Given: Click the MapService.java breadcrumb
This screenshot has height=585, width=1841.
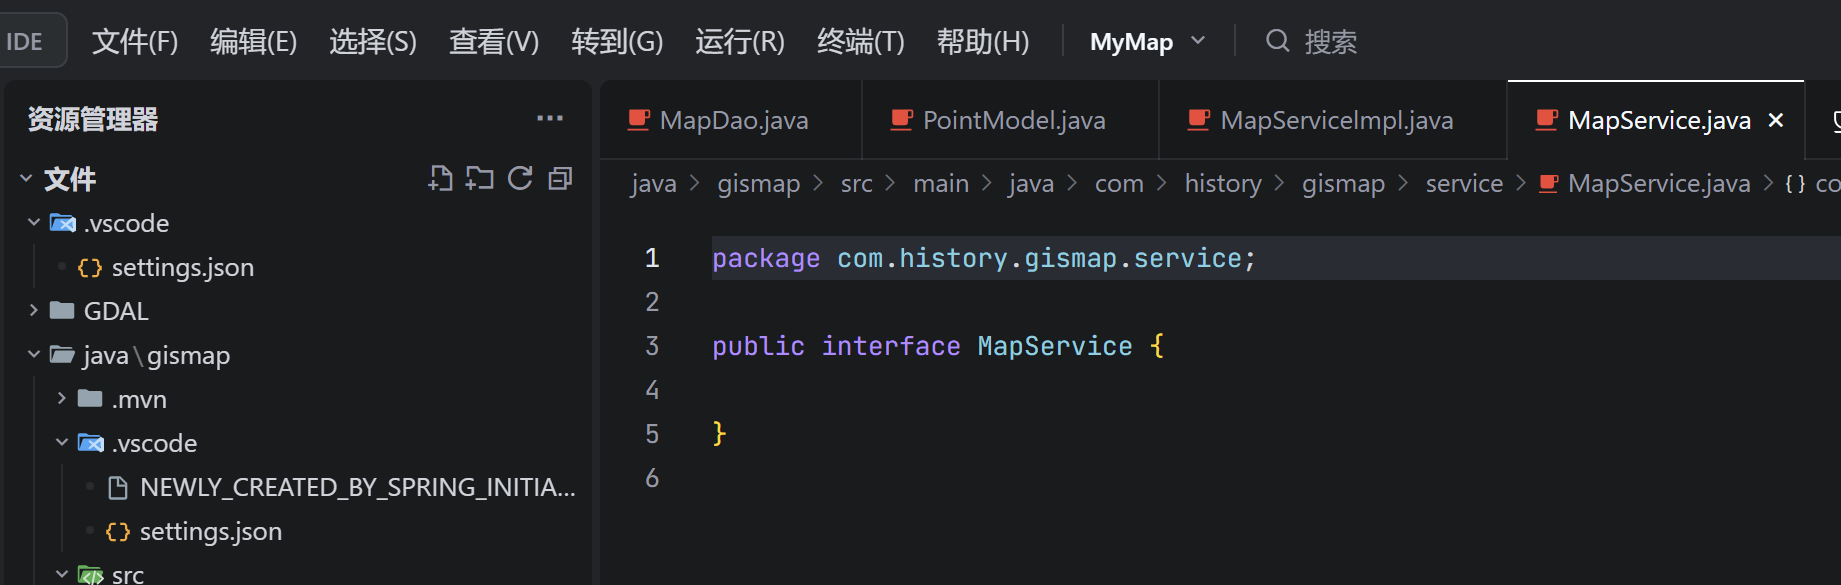Looking at the screenshot, I should tap(1659, 183).
